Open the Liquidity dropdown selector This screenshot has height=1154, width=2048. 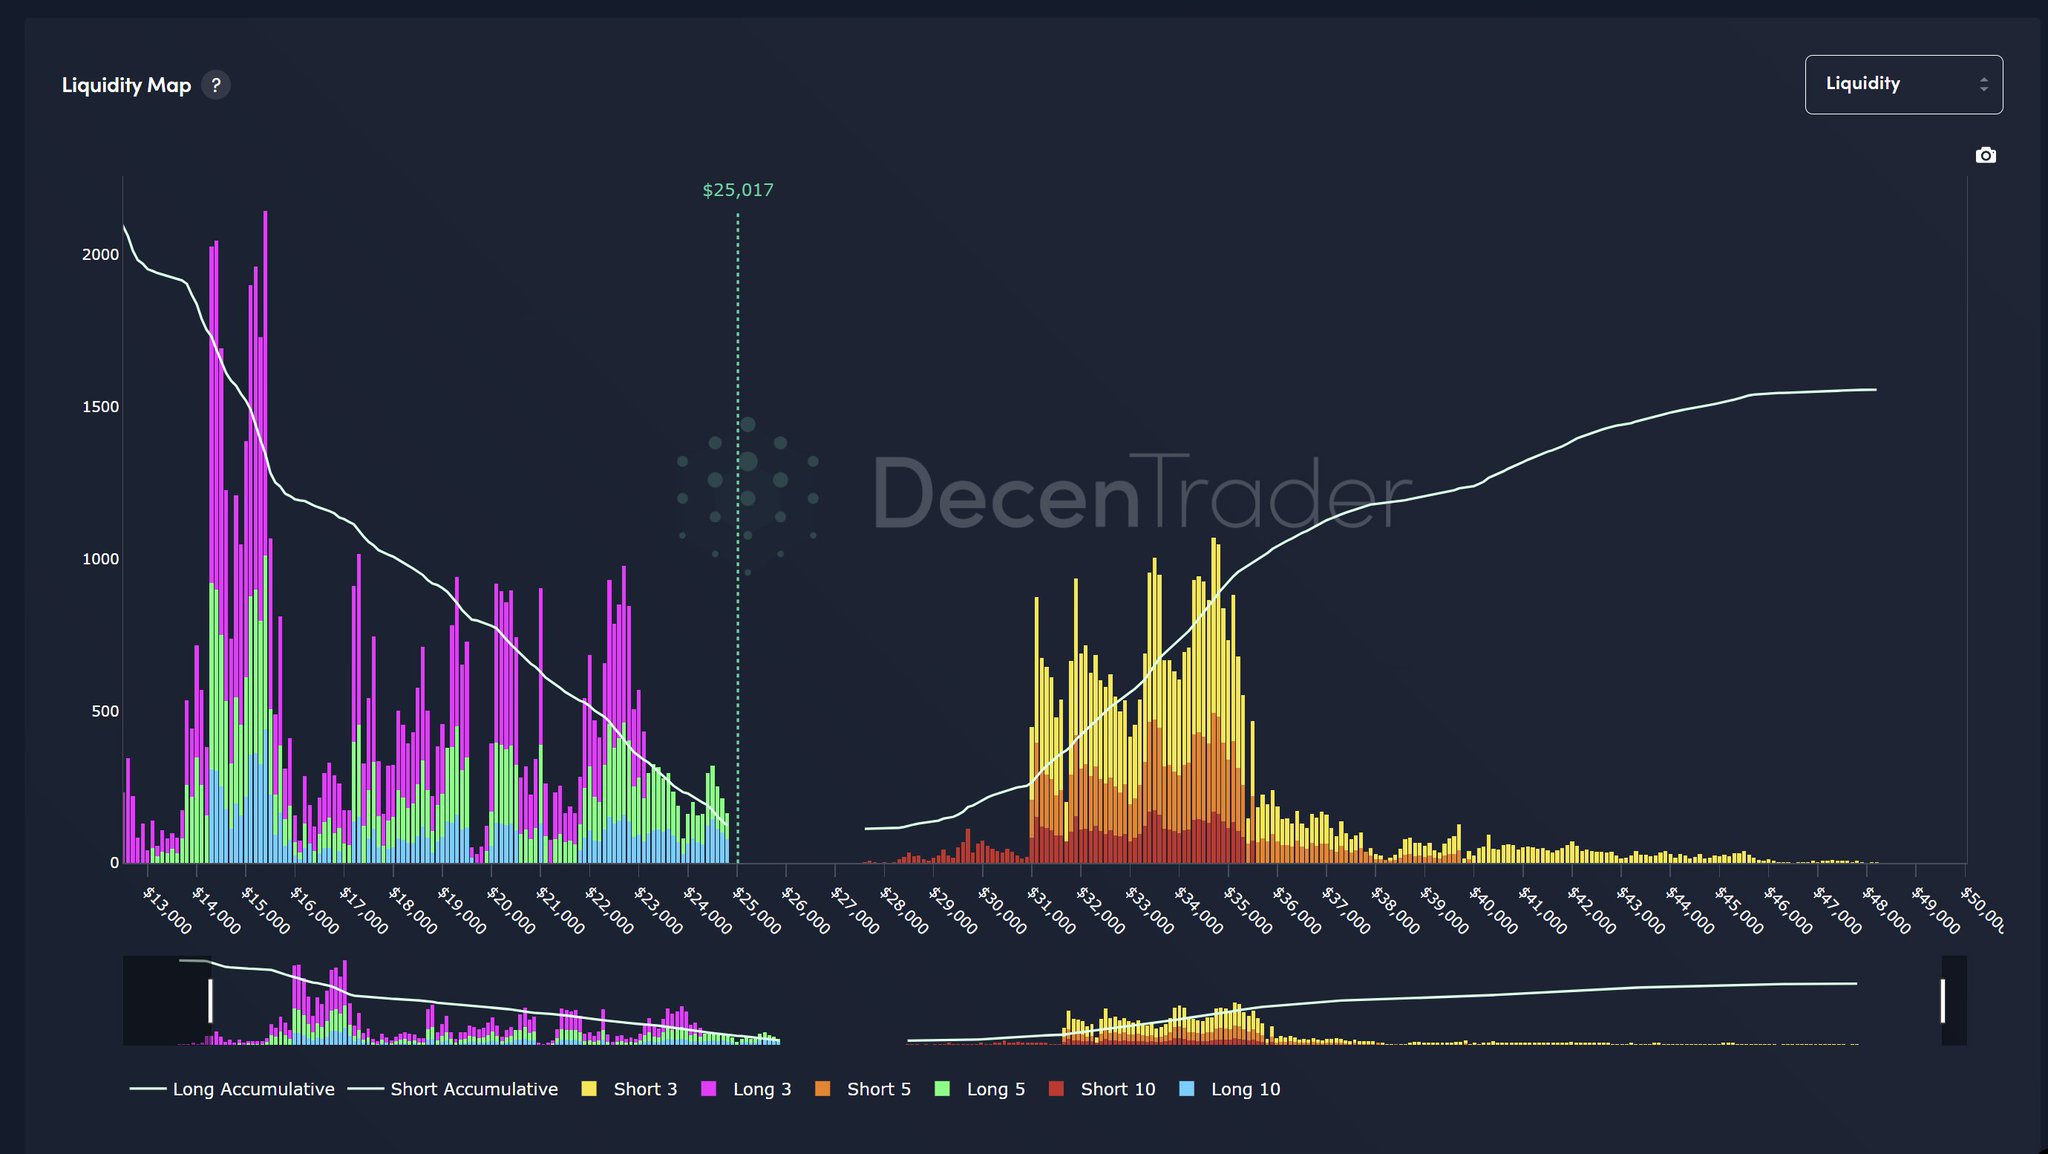tap(1904, 84)
